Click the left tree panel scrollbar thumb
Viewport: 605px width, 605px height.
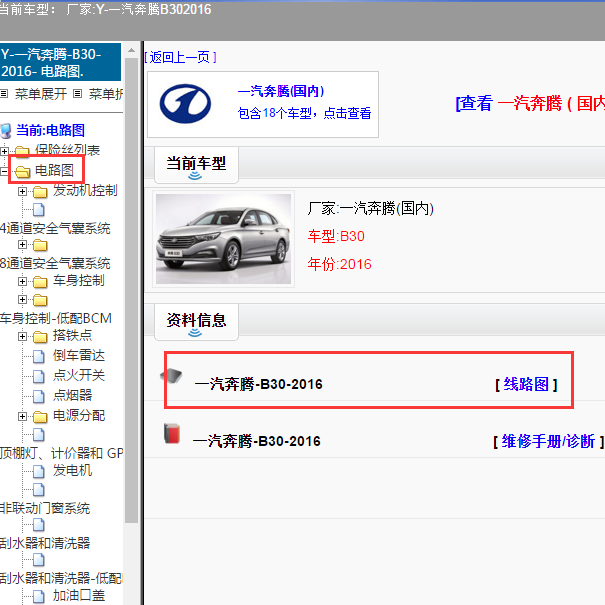pos(131,291)
